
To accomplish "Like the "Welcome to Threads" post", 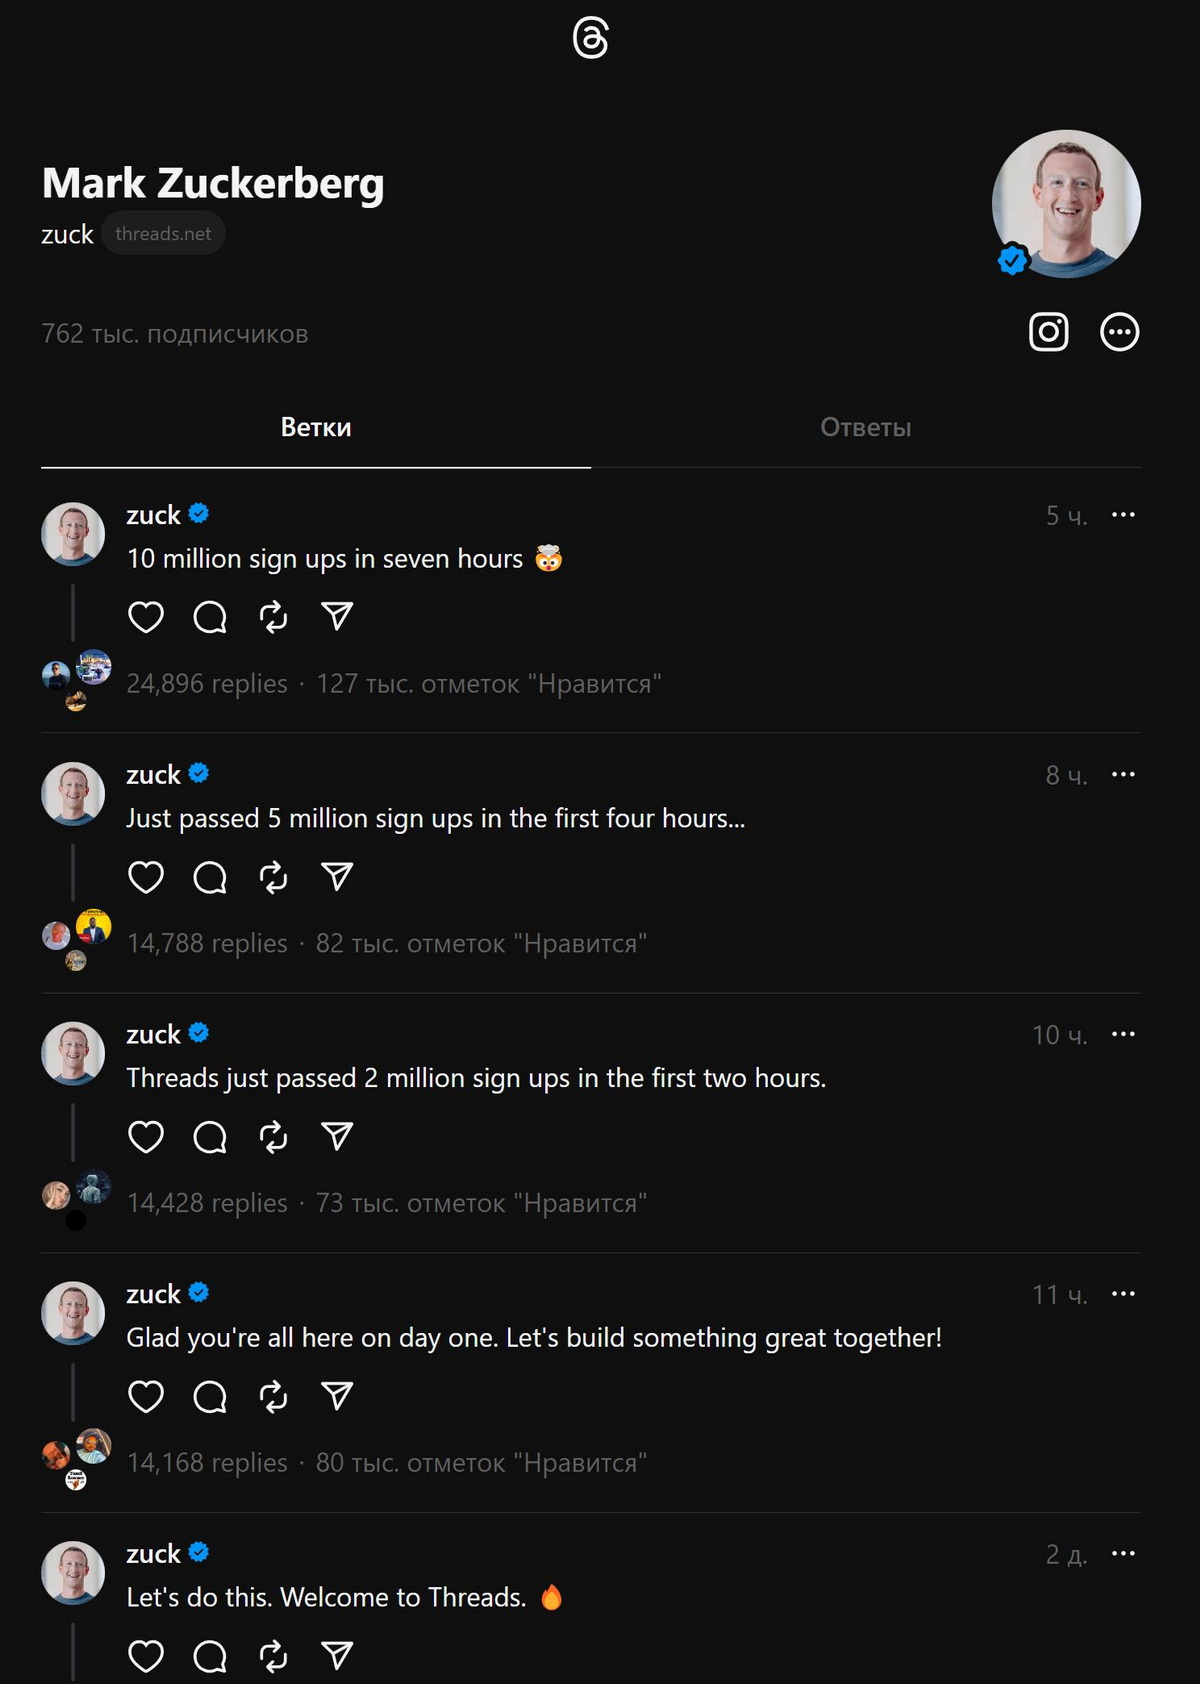I will (146, 1656).
